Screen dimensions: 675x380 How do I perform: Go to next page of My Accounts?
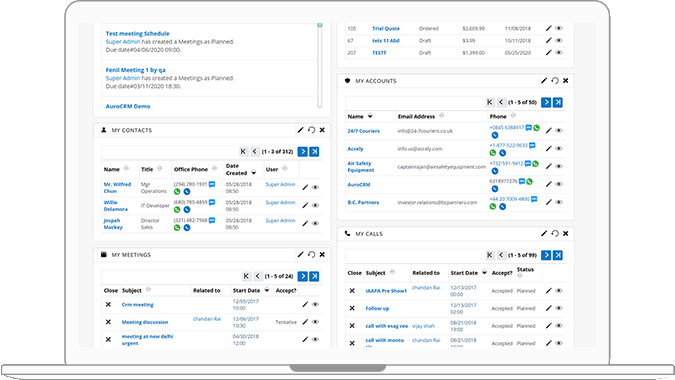click(x=546, y=102)
